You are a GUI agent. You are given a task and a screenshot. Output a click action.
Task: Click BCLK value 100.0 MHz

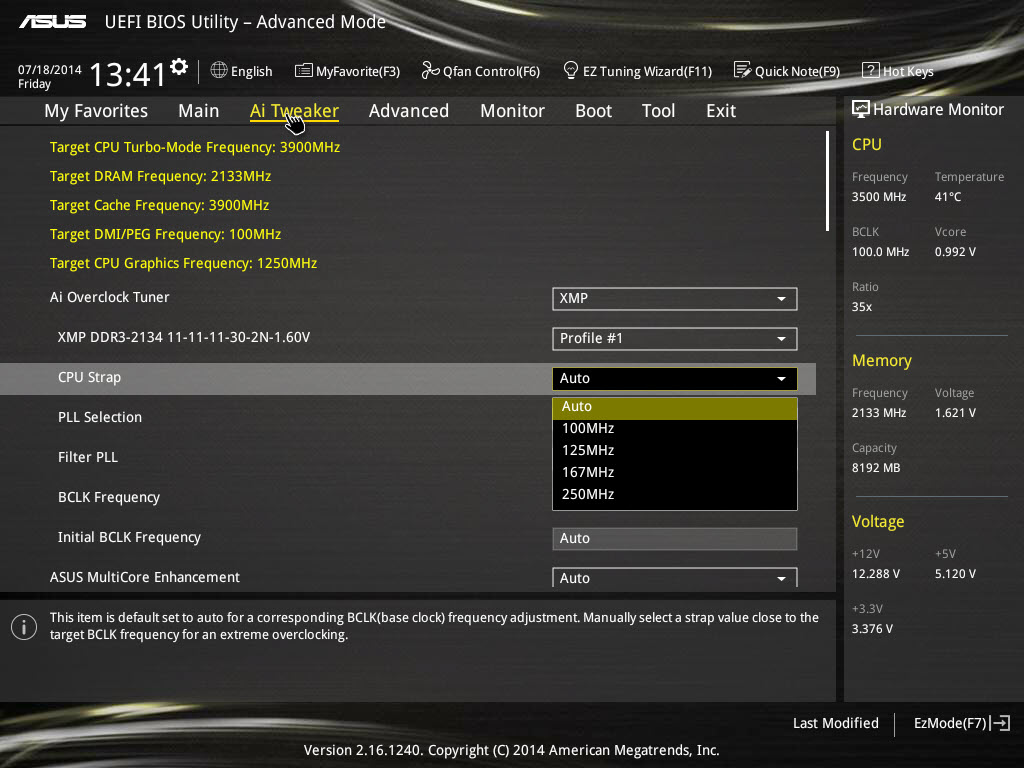(x=880, y=252)
